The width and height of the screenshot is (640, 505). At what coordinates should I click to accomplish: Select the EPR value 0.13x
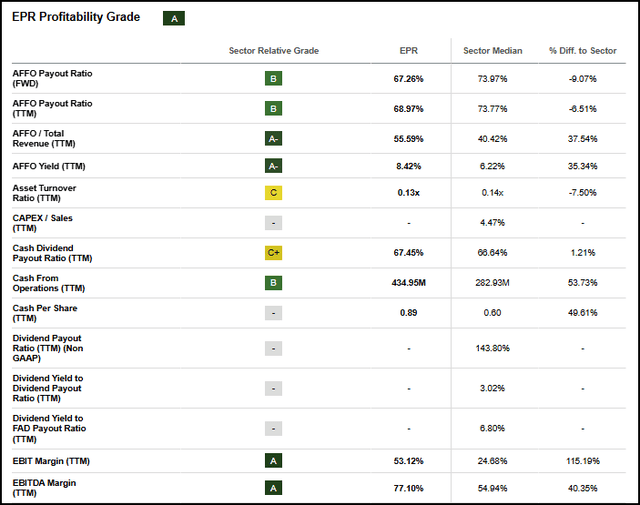coord(409,193)
